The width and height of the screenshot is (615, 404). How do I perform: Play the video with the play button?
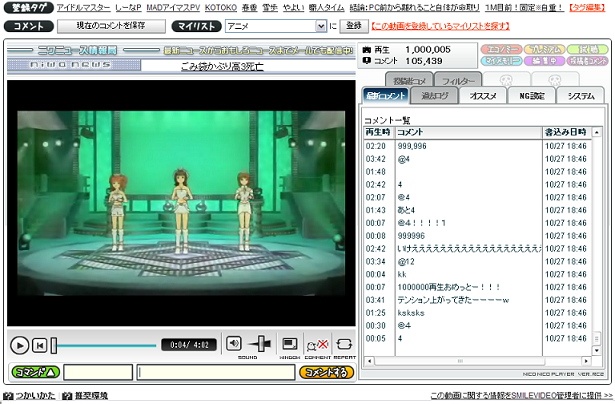pyautogui.click(x=19, y=345)
